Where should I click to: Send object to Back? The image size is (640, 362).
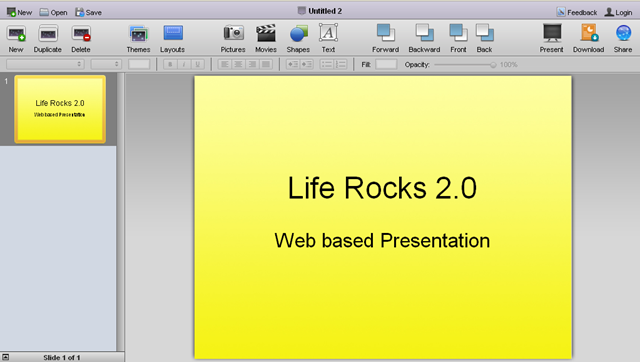click(484, 39)
